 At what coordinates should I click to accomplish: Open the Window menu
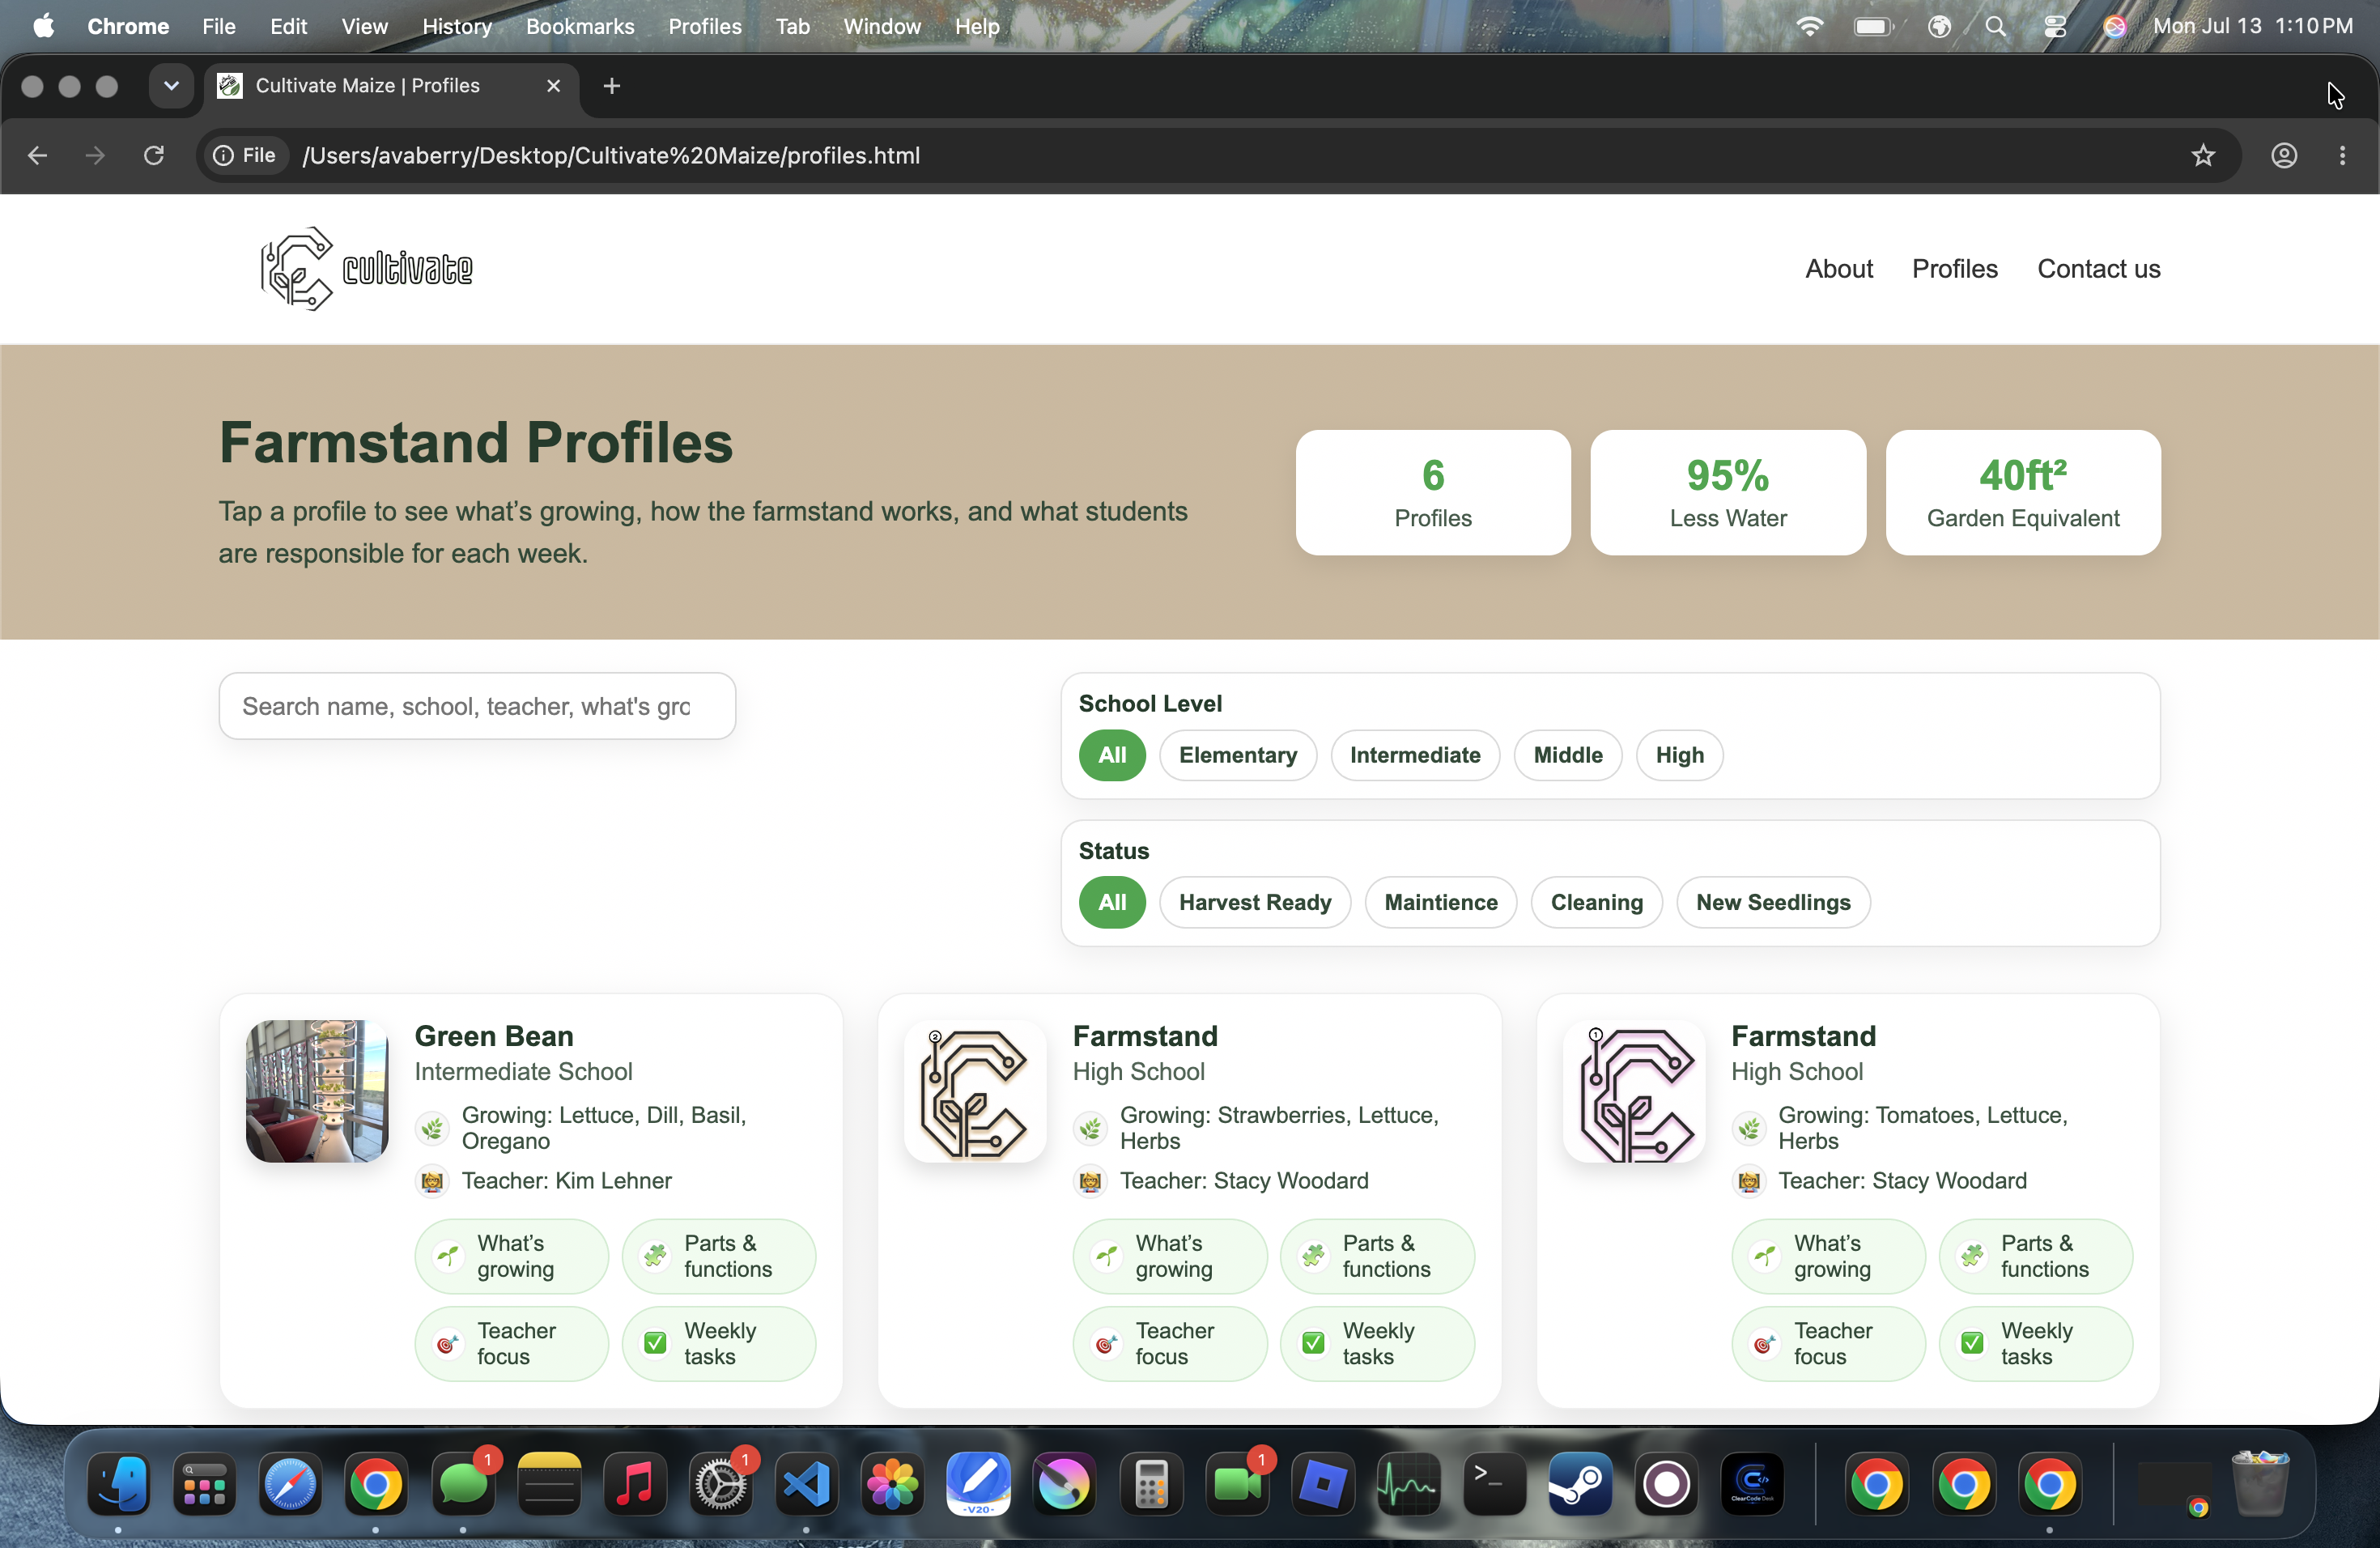881,26
